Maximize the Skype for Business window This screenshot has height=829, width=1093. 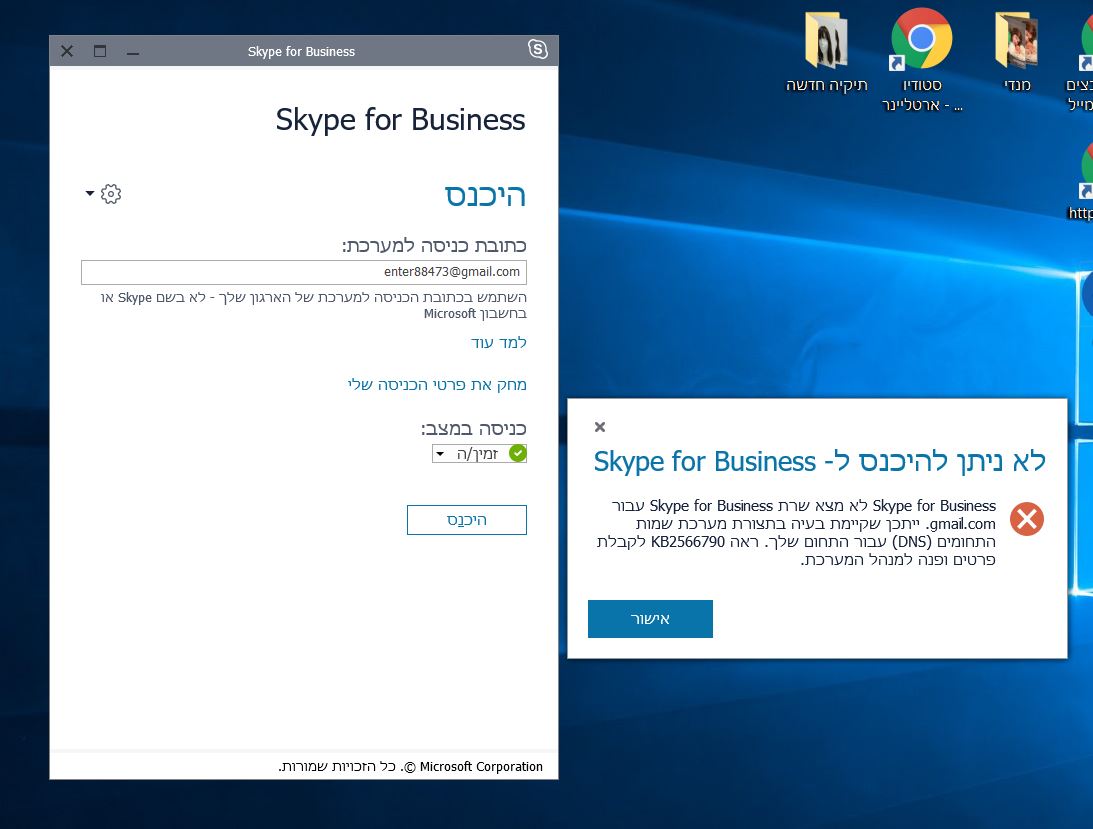[x=100, y=51]
